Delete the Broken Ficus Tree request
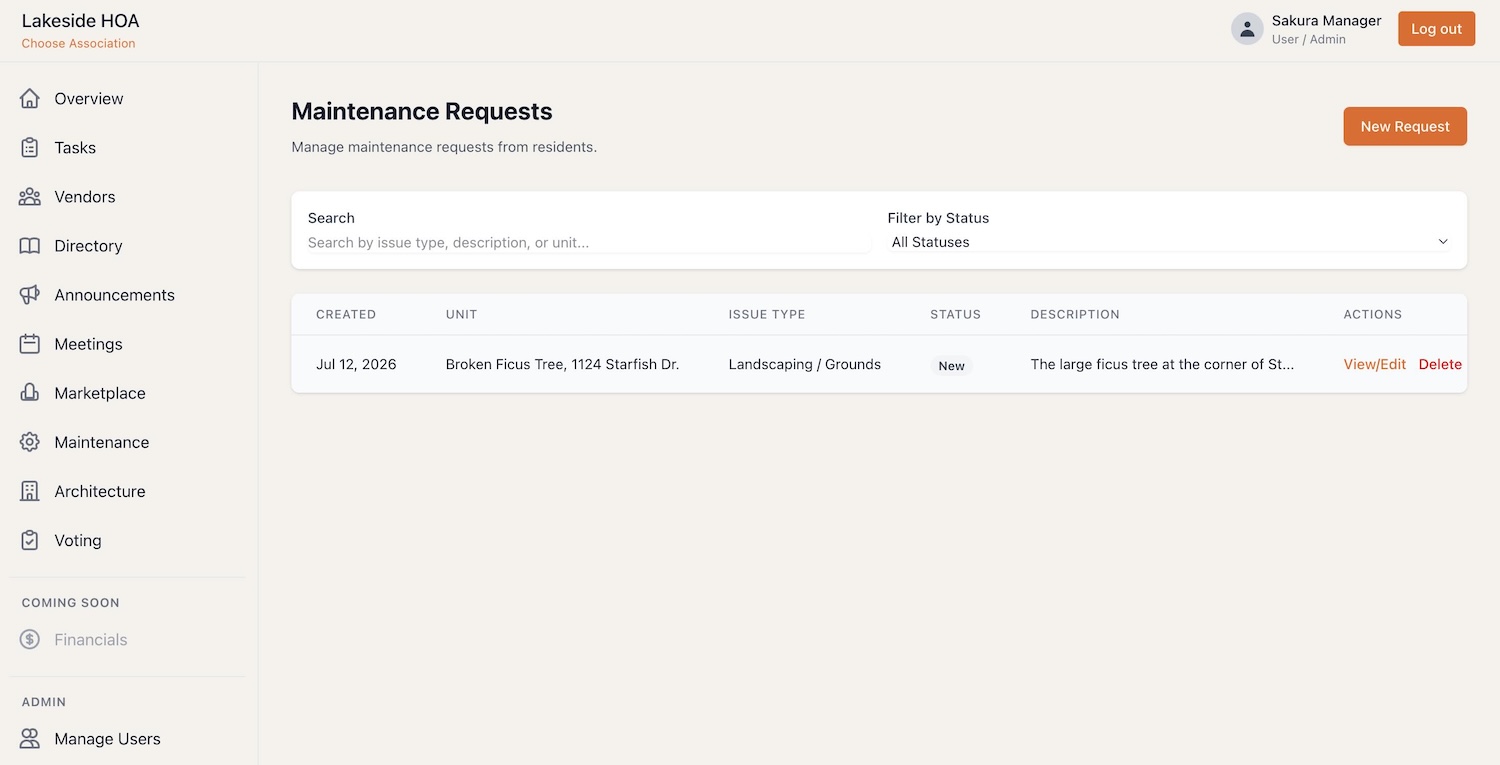 tap(1440, 364)
